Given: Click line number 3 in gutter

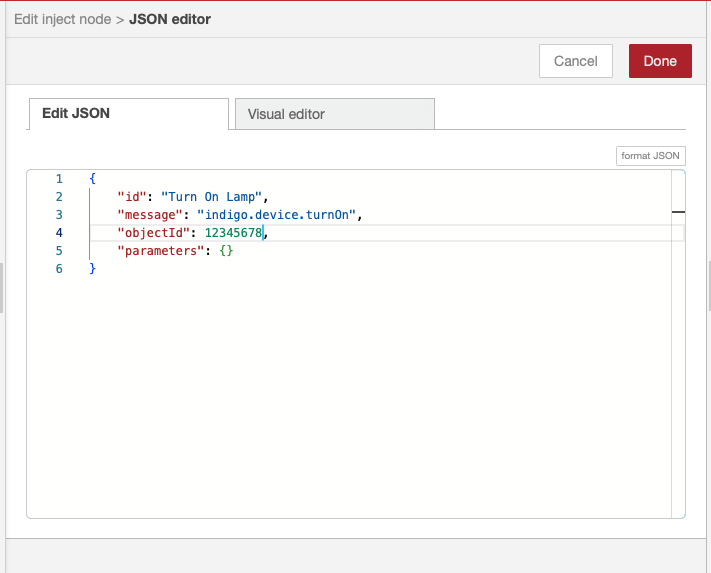Looking at the screenshot, I should point(59,215).
